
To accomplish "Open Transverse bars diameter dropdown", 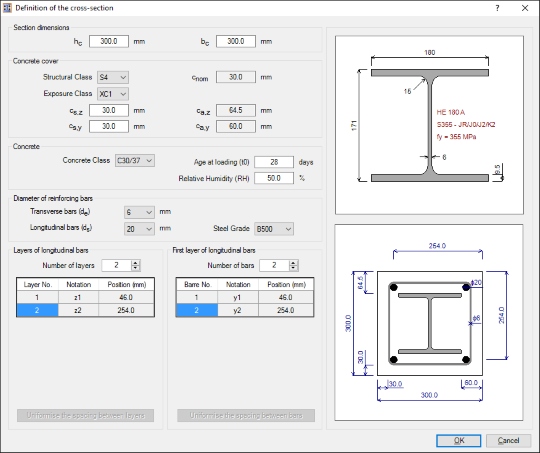I will pos(139,212).
